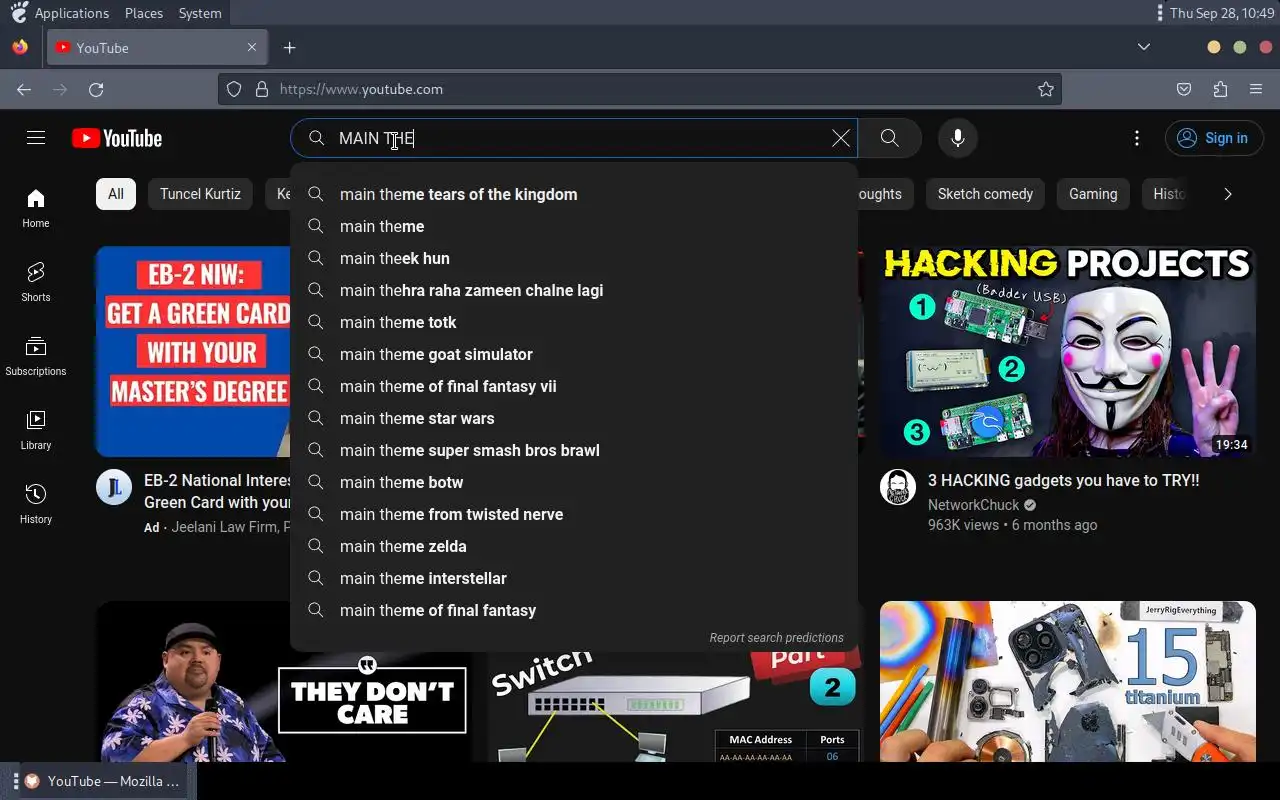
Task: Clear the search query with X
Action: (x=841, y=138)
